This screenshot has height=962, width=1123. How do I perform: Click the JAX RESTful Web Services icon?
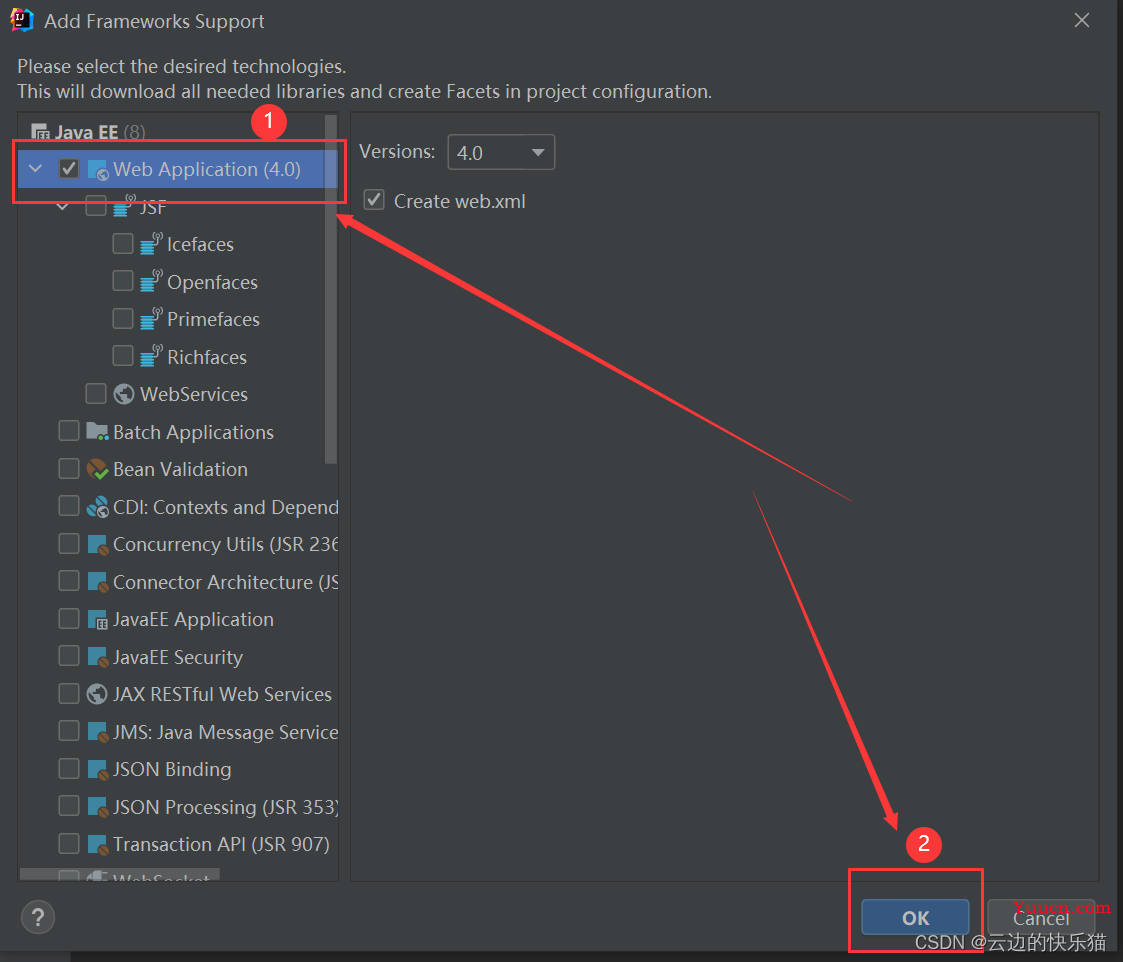(x=97, y=694)
